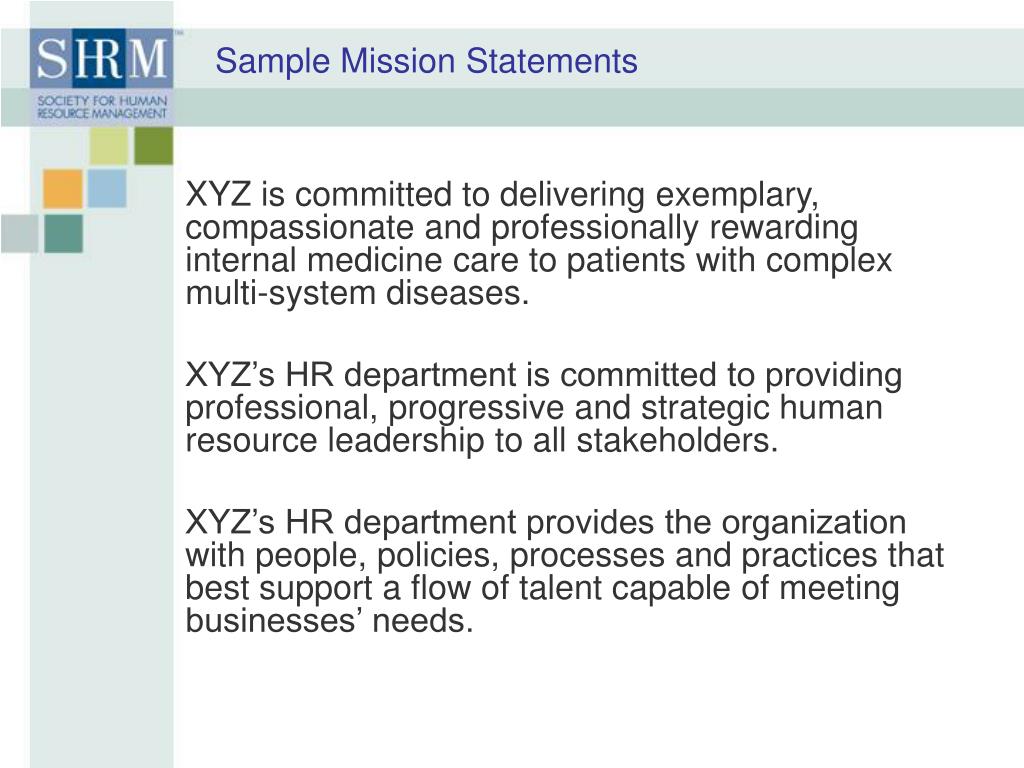The image size is (1024, 768).
Task: Click the 'Sample Mission Statements' slide title
Action: tap(426, 61)
